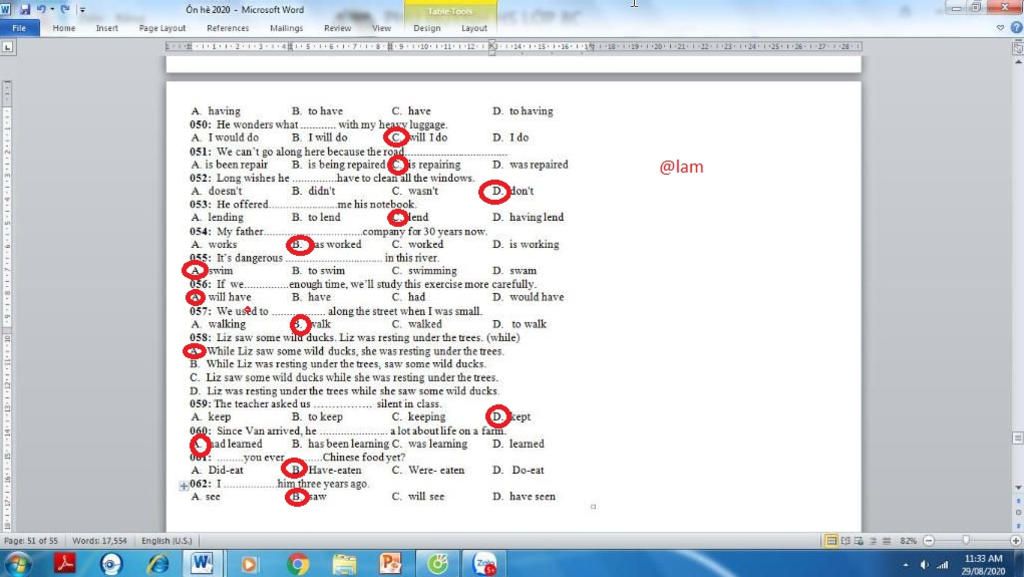Open the Zalo app from the taskbar
Image resolution: width=1024 pixels, height=577 pixels.
coord(484,563)
